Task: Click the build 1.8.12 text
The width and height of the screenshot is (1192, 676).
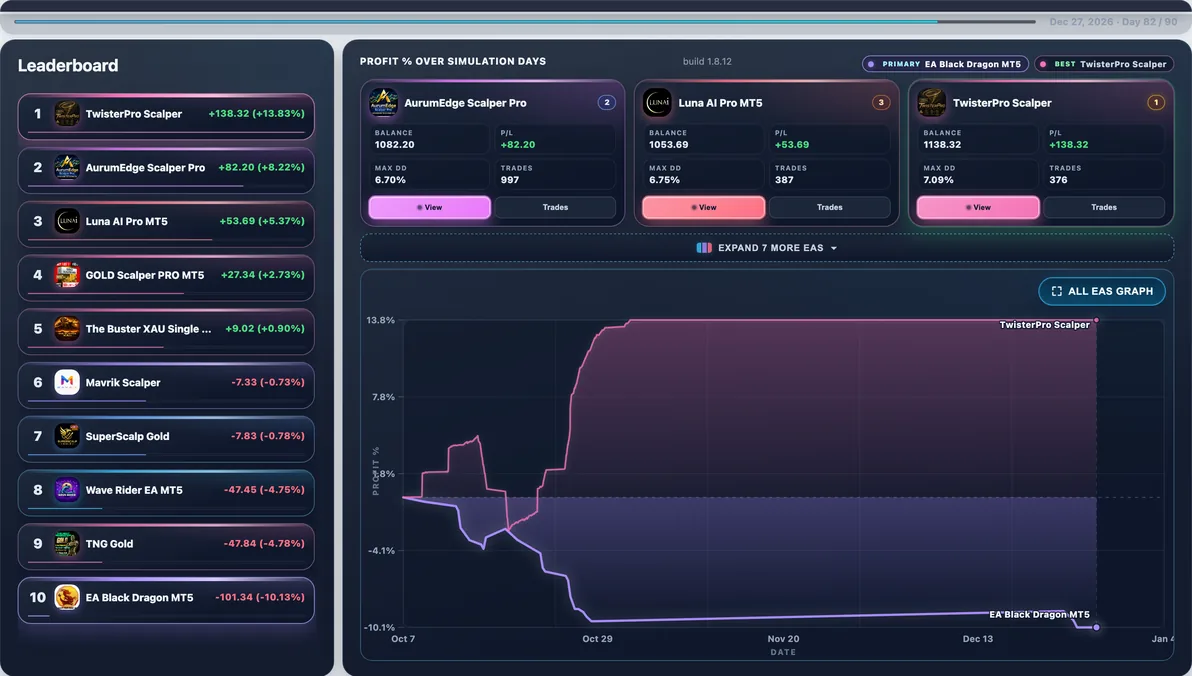Action: [x=707, y=62]
